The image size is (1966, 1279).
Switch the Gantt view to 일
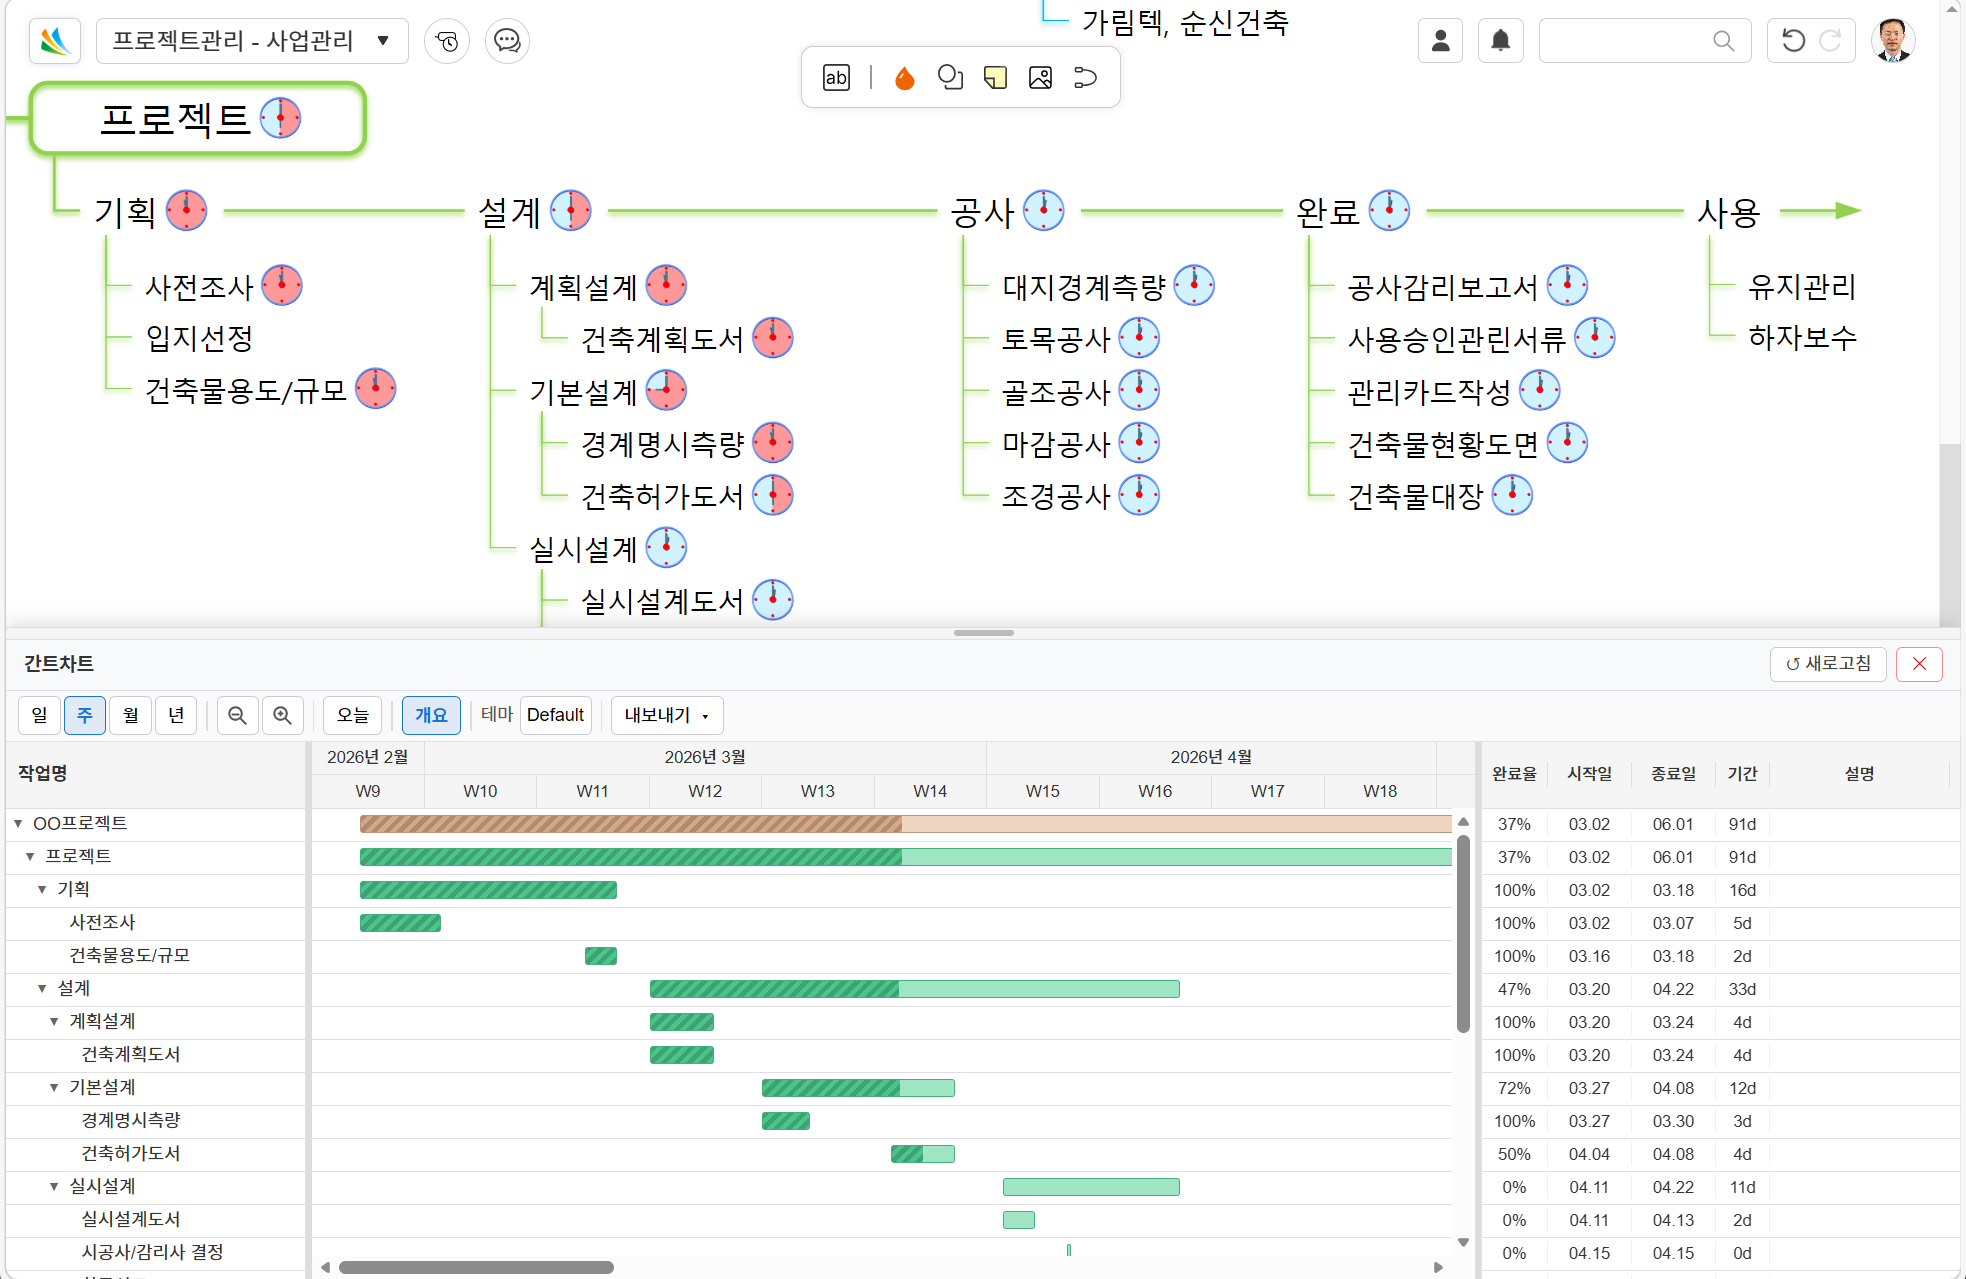pyautogui.click(x=39, y=715)
